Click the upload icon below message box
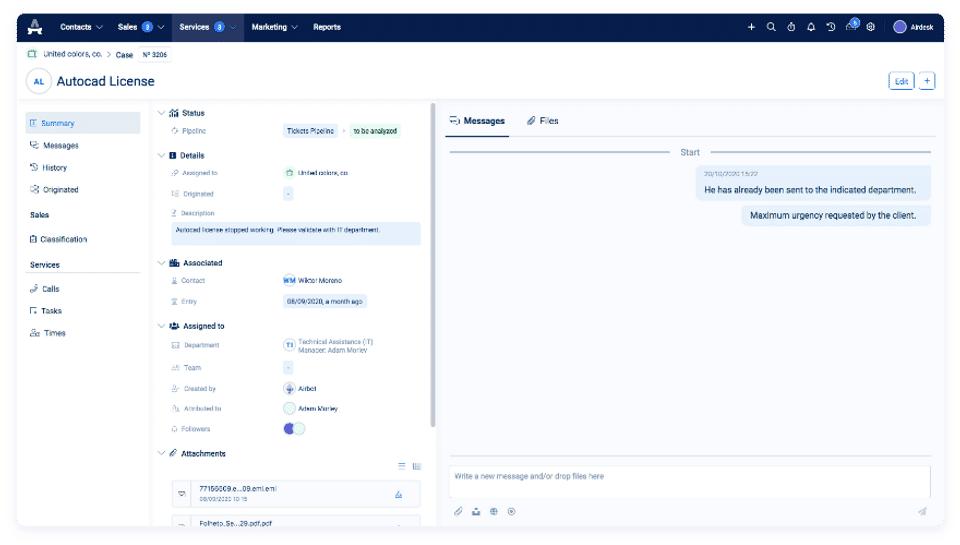960x545 pixels. coord(476,511)
